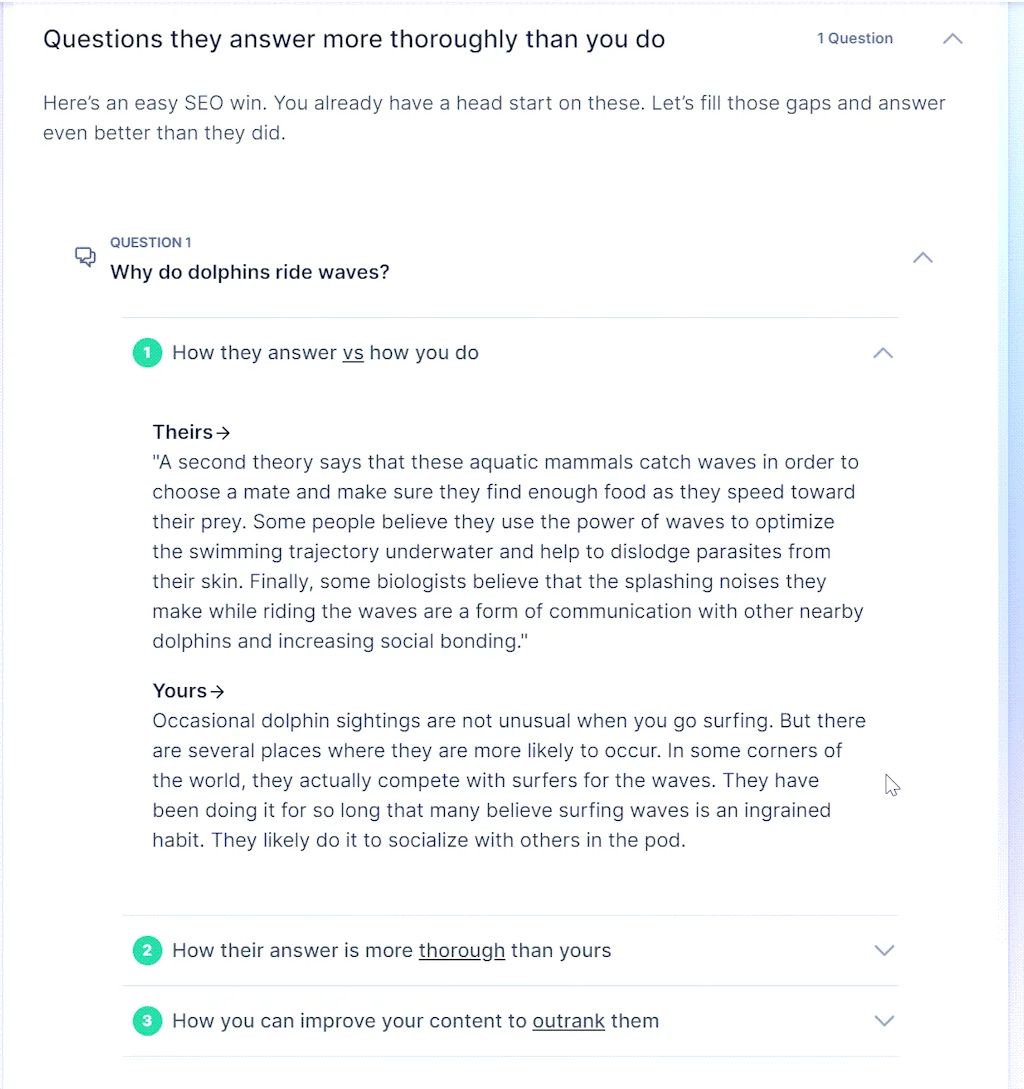Click the 'QUESTION 1' small label
This screenshot has height=1089, width=1024.
151,243
